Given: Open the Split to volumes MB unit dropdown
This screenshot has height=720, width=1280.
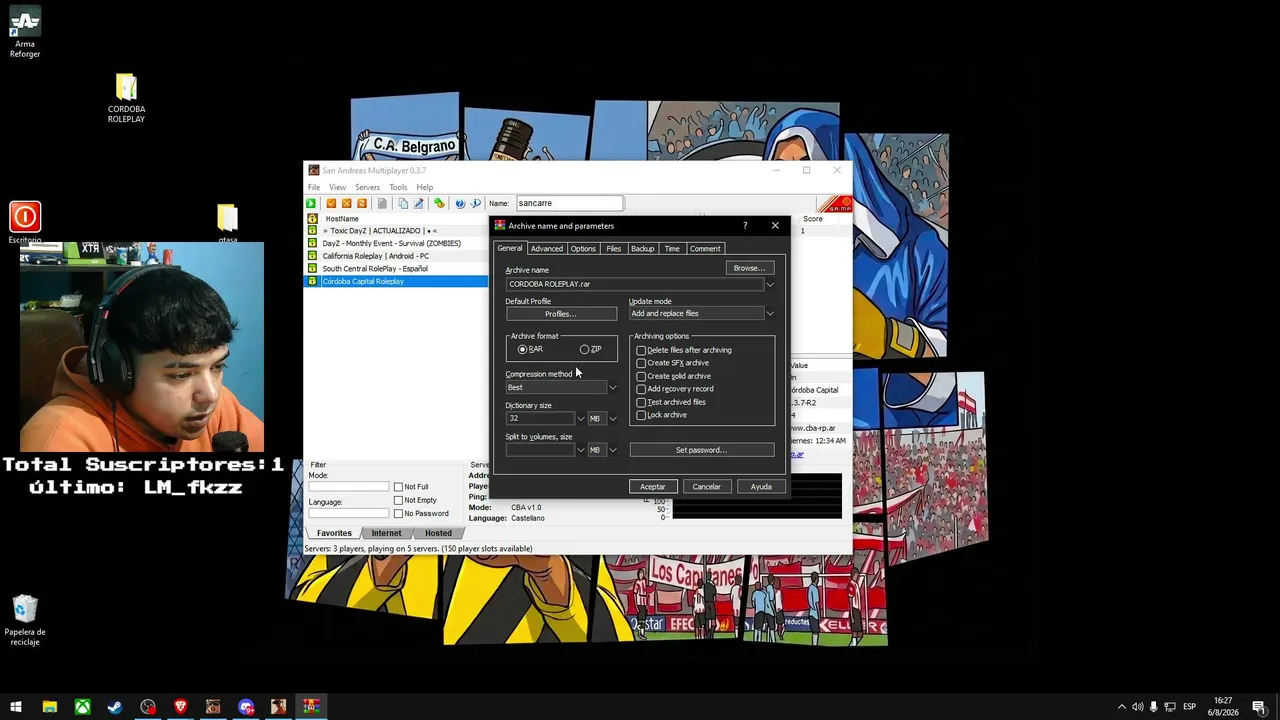Looking at the screenshot, I should click(x=612, y=450).
